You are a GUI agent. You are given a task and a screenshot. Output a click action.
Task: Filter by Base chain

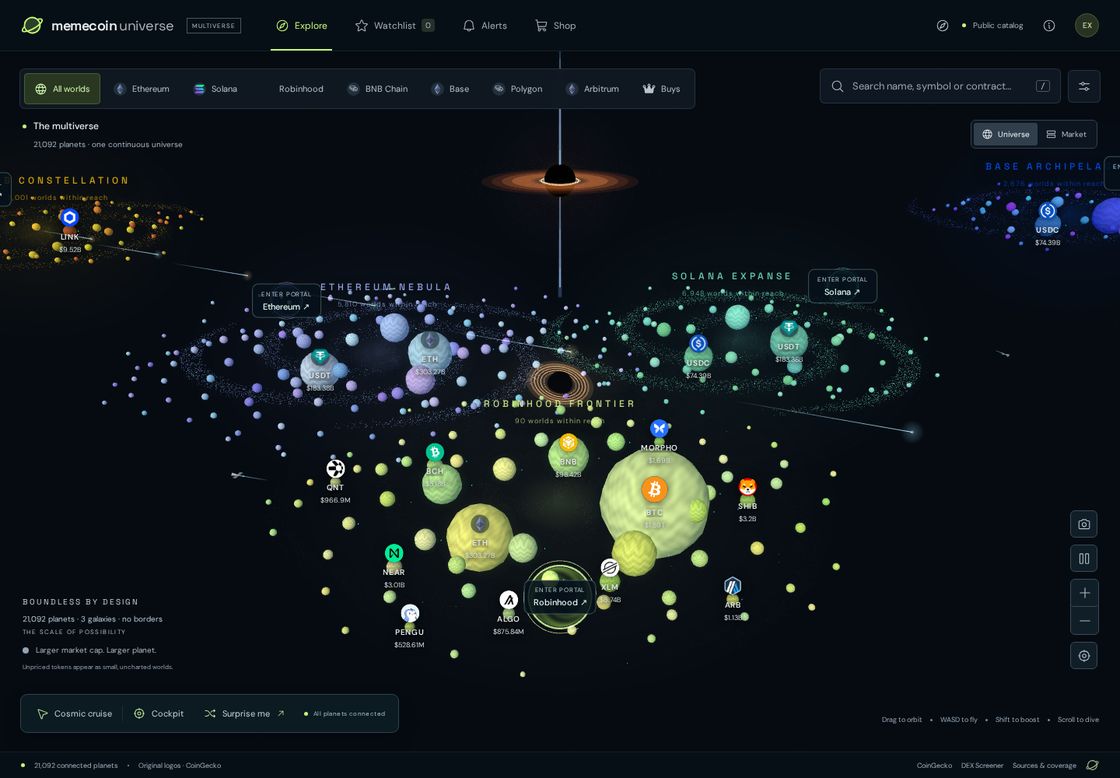[451, 89]
